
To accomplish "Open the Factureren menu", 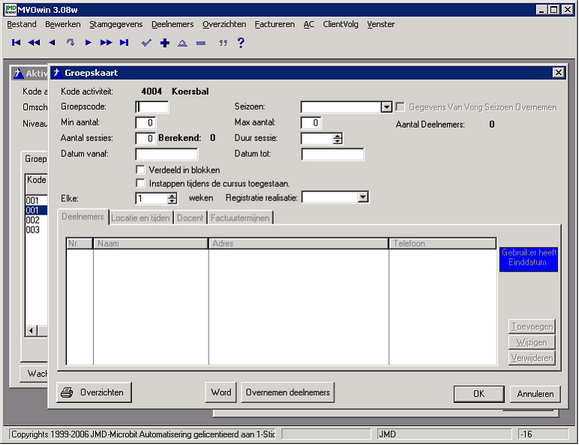I will (x=275, y=24).
